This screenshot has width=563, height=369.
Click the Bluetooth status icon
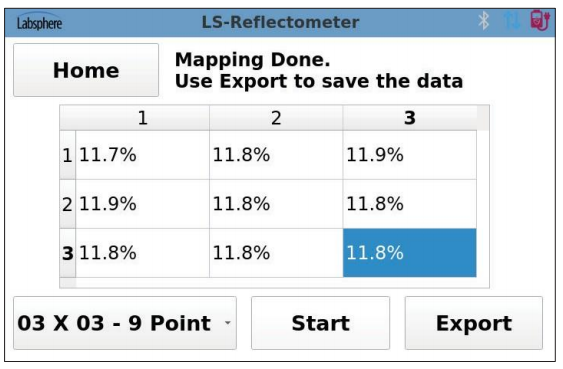(484, 21)
